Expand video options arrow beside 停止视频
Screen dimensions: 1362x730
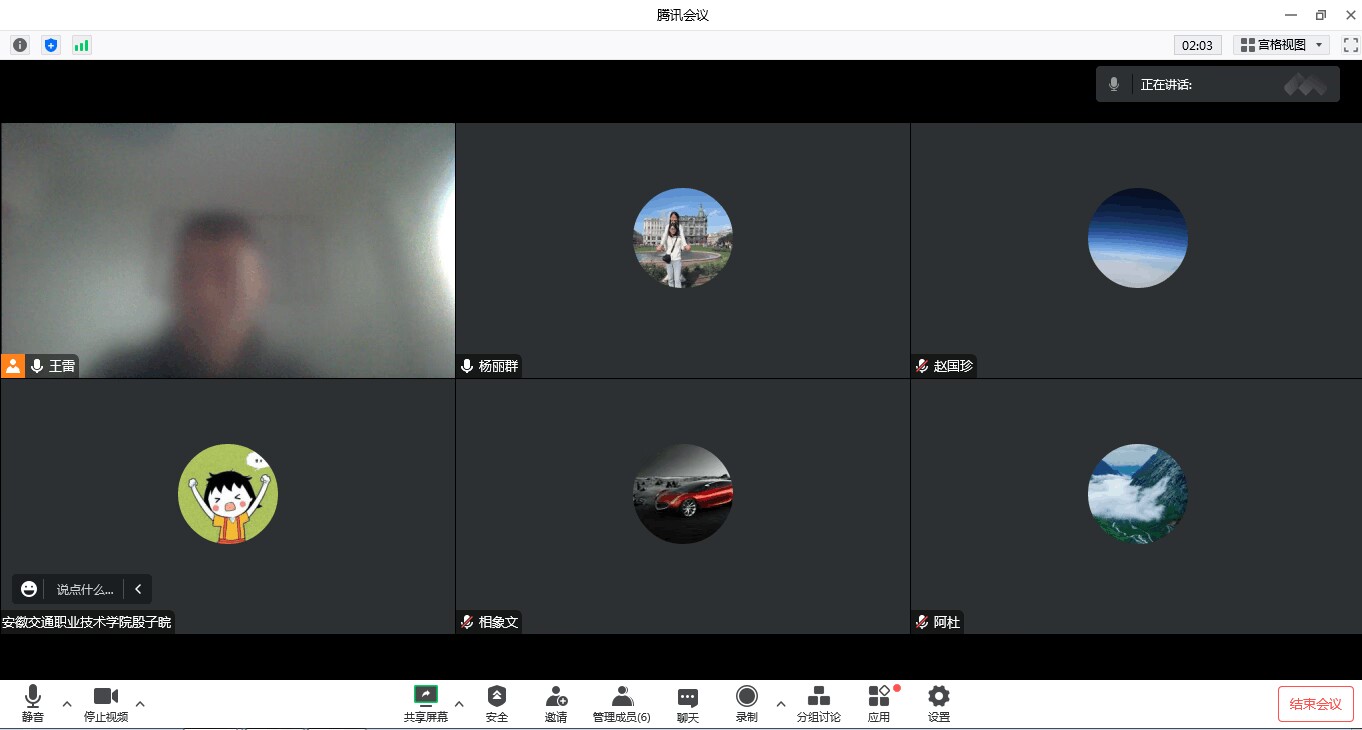coord(140,704)
